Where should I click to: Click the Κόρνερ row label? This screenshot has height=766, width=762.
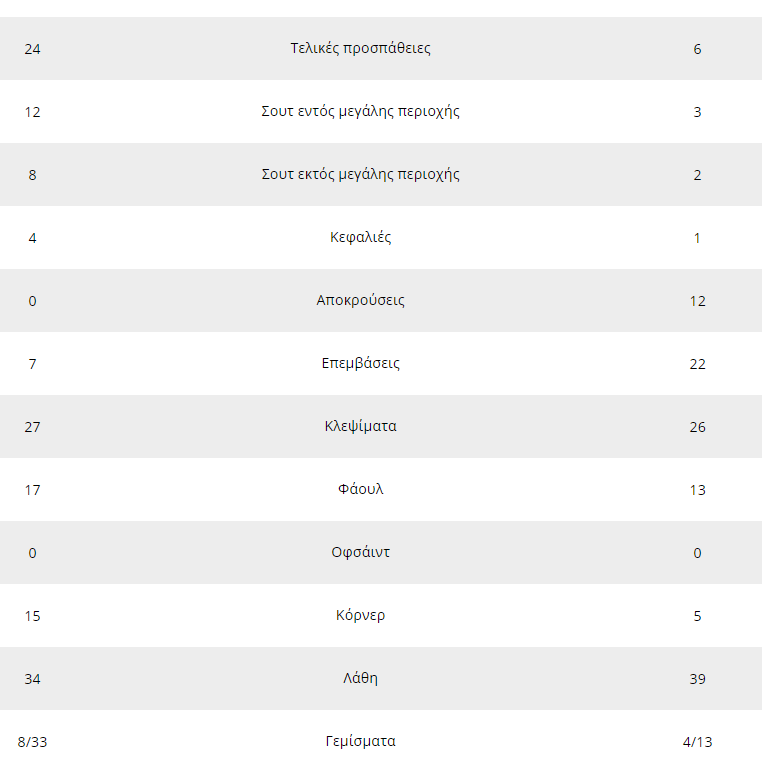[x=360, y=616]
